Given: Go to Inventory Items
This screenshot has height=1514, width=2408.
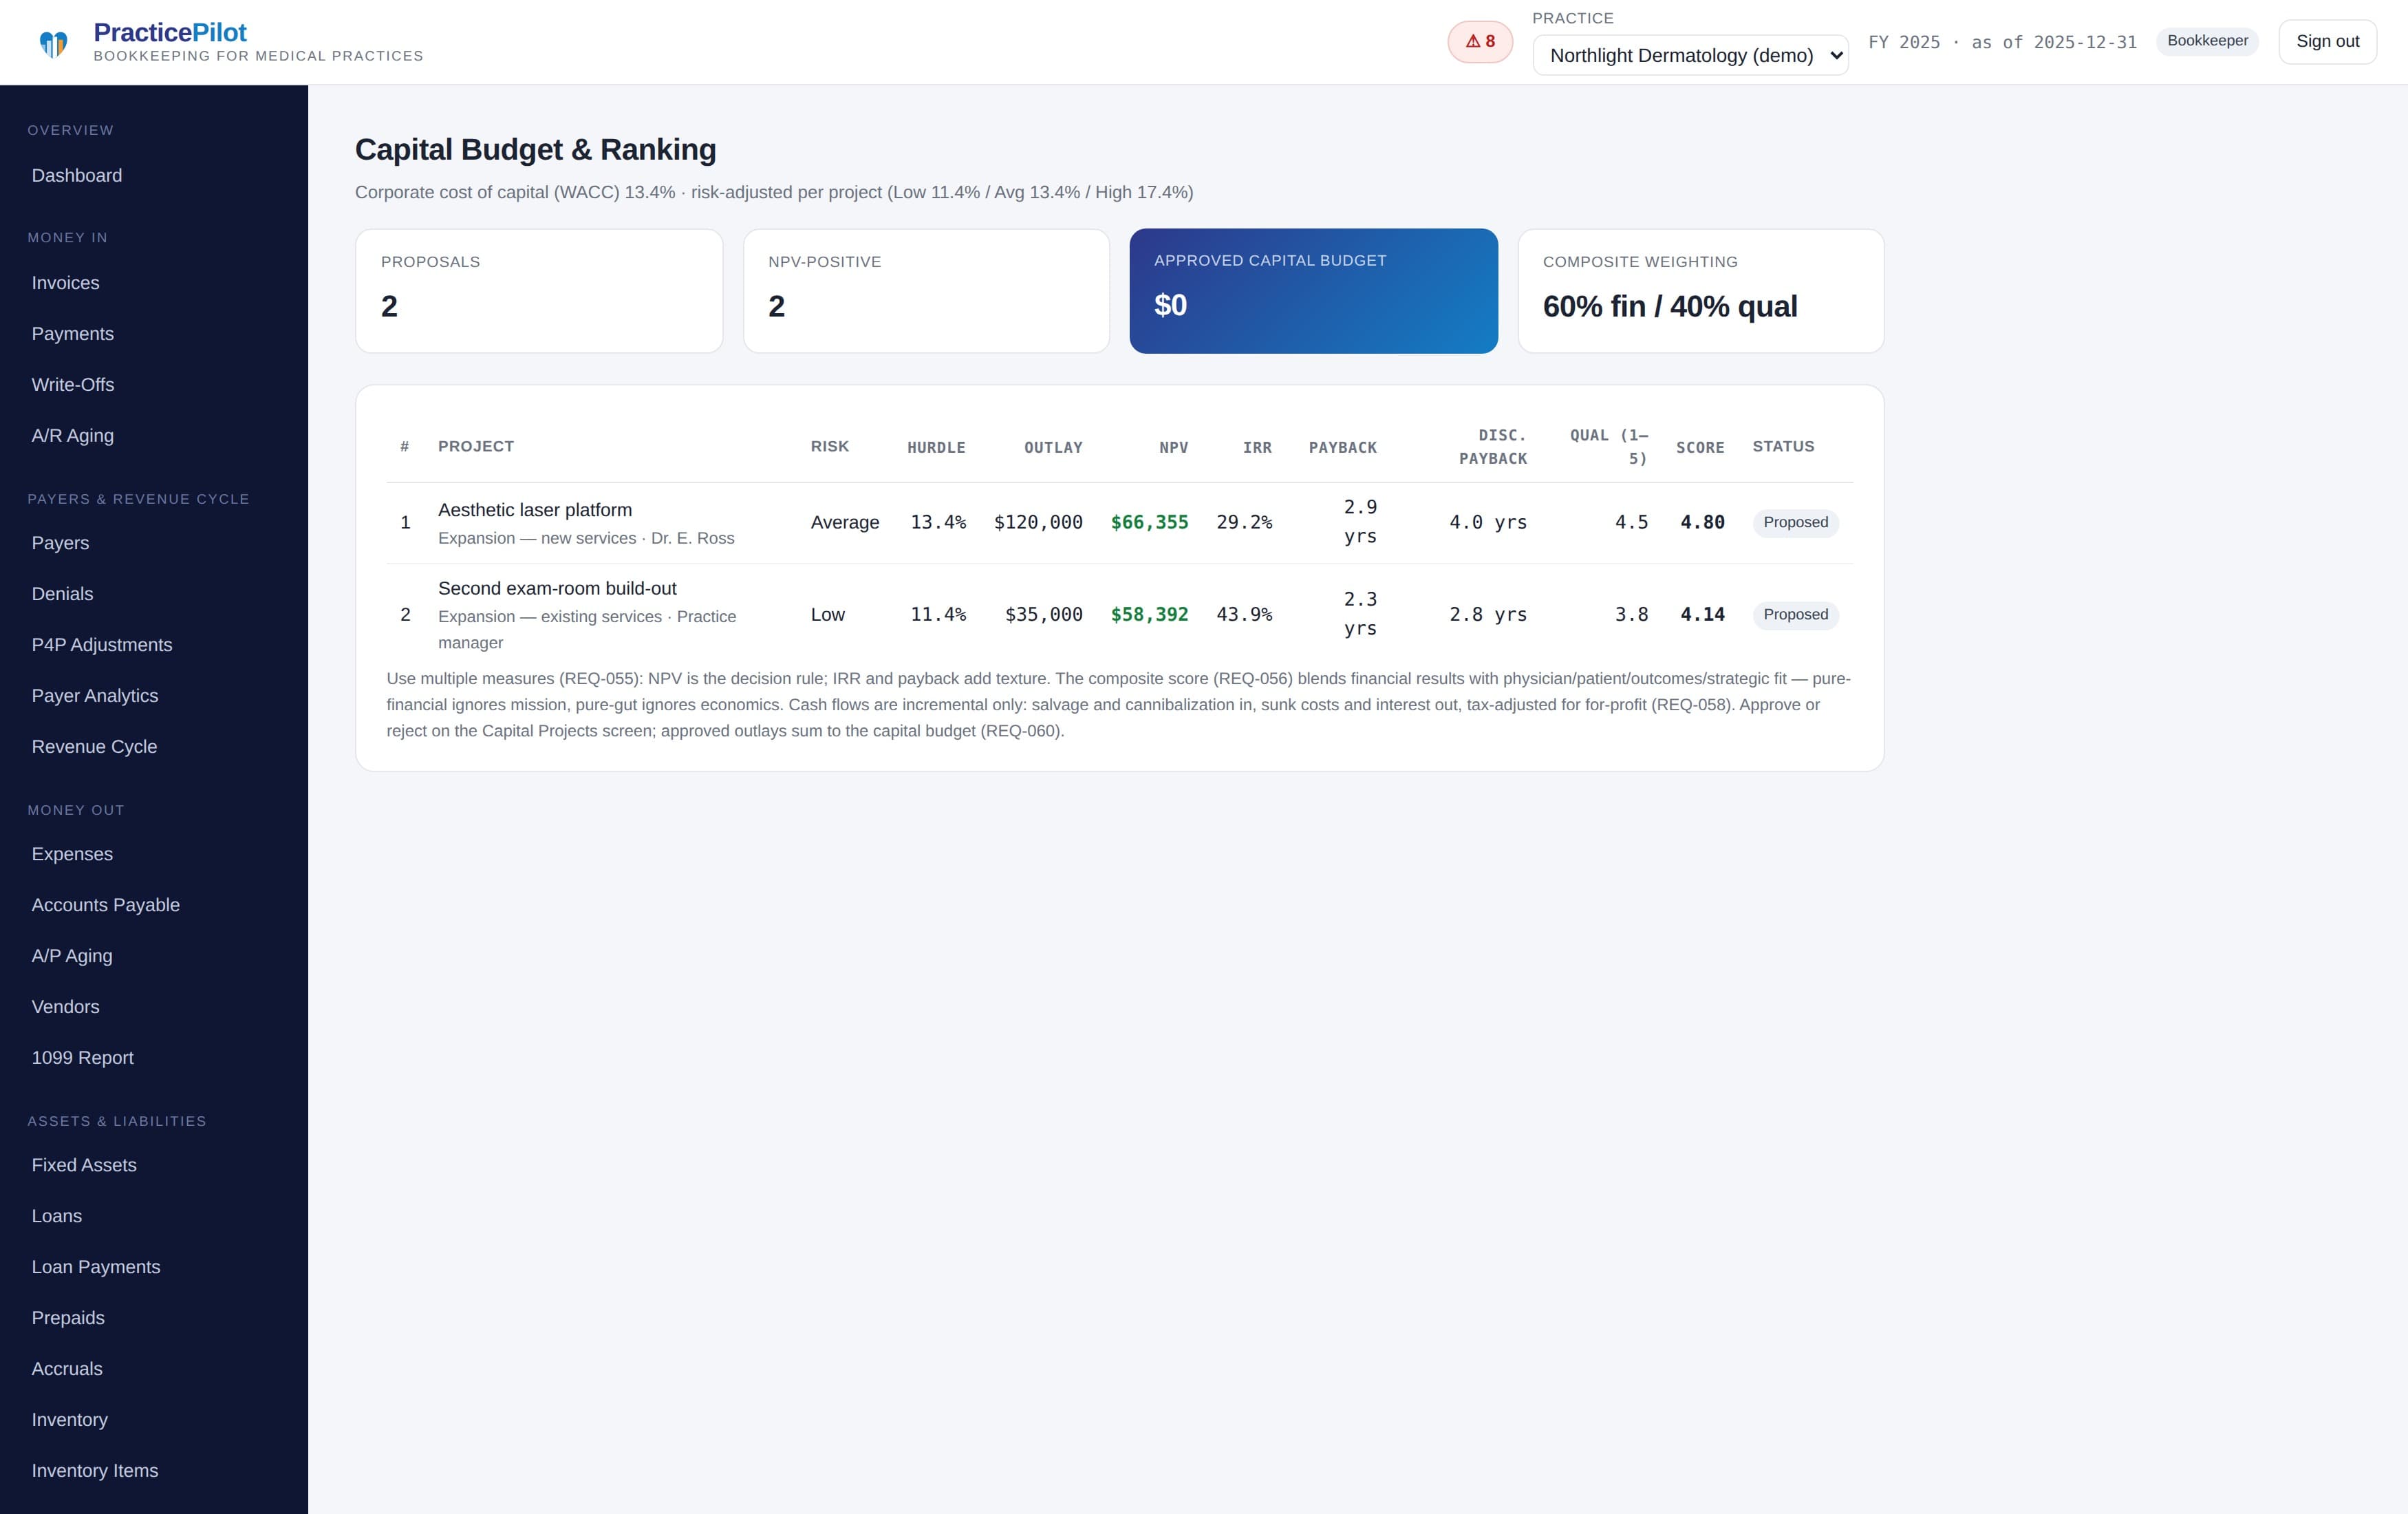Looking at the screenshot, I should [x=95, y=1471].
